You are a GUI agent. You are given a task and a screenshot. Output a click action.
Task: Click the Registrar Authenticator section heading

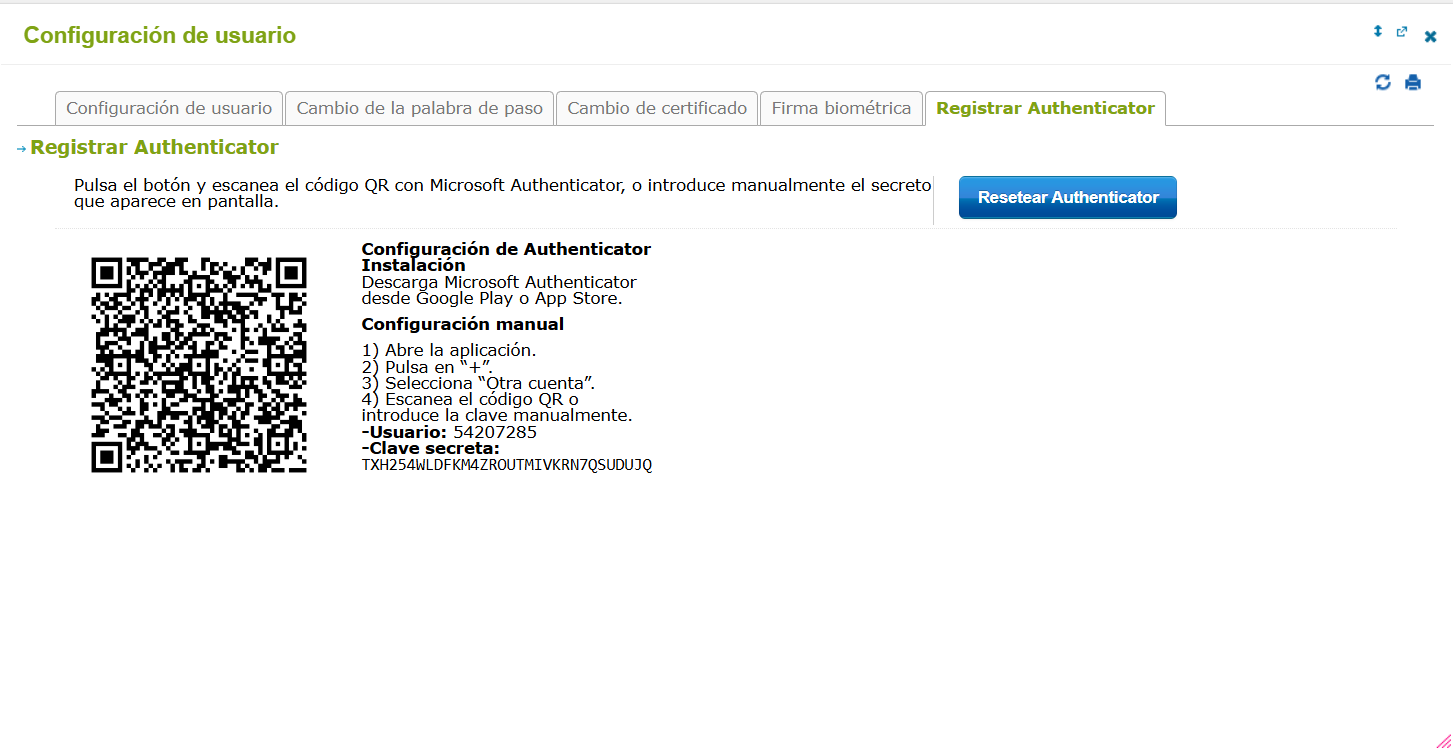tap(154, 147)
